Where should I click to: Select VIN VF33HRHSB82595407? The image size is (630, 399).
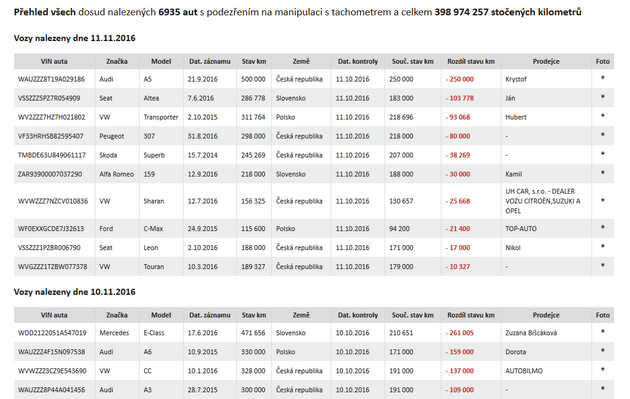51,136
